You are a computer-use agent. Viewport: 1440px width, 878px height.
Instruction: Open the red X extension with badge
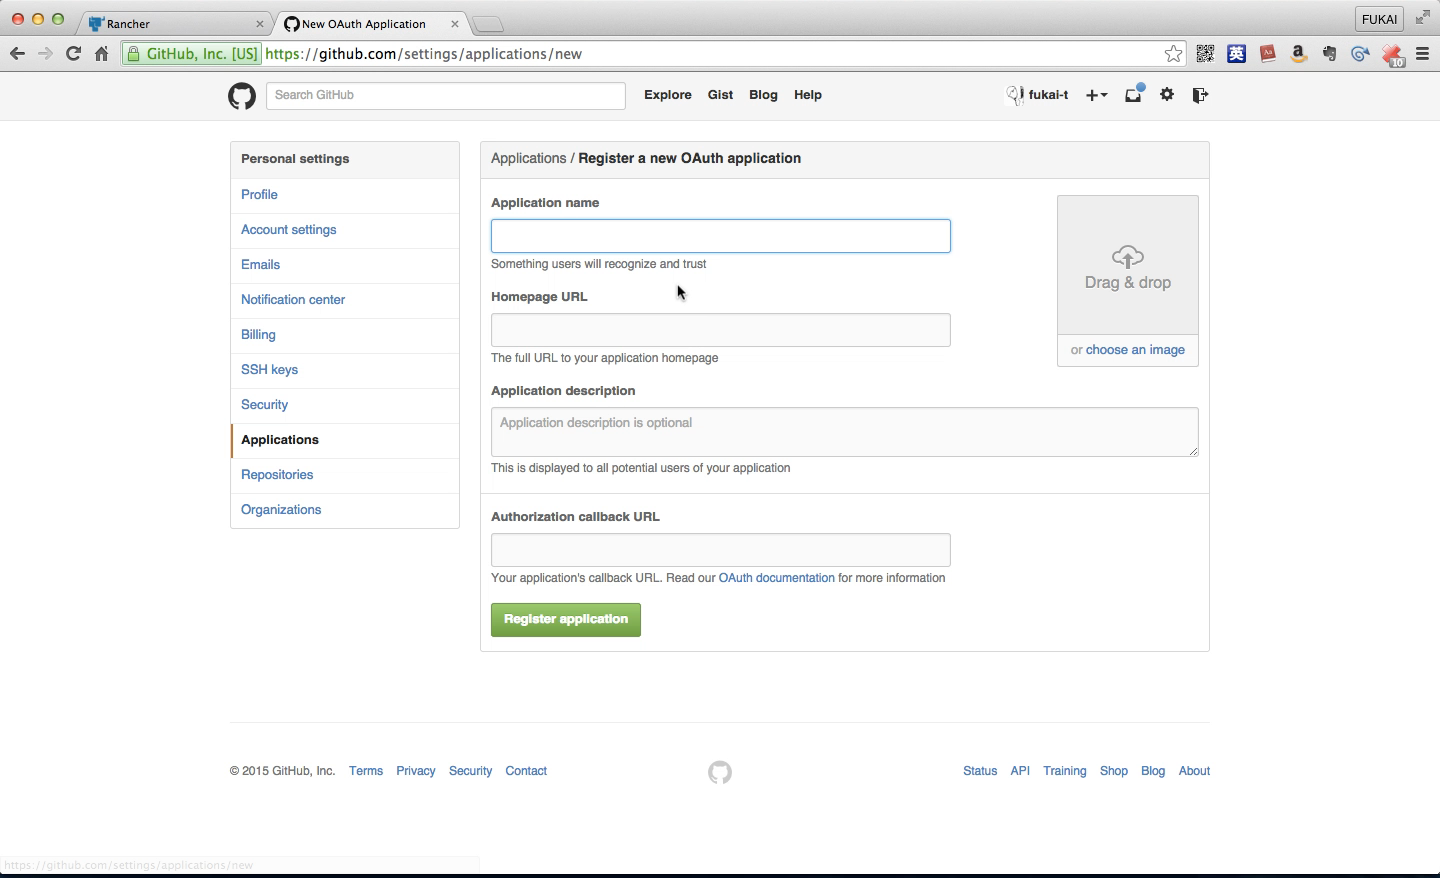[x=1392, y=55]
